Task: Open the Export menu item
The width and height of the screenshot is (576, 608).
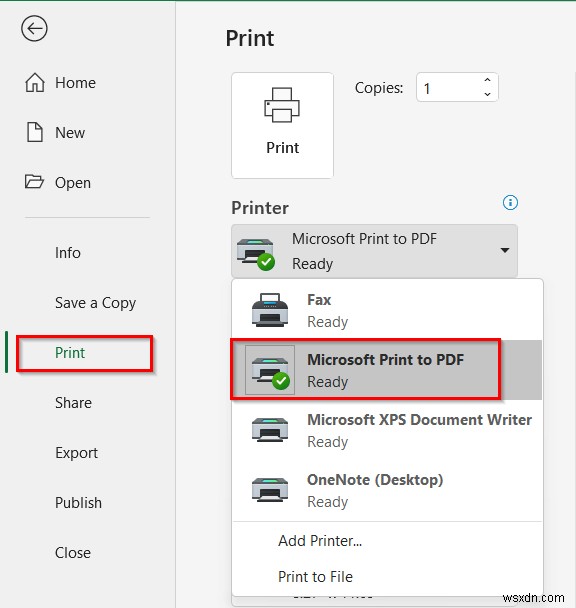Action: pos(76,453)
